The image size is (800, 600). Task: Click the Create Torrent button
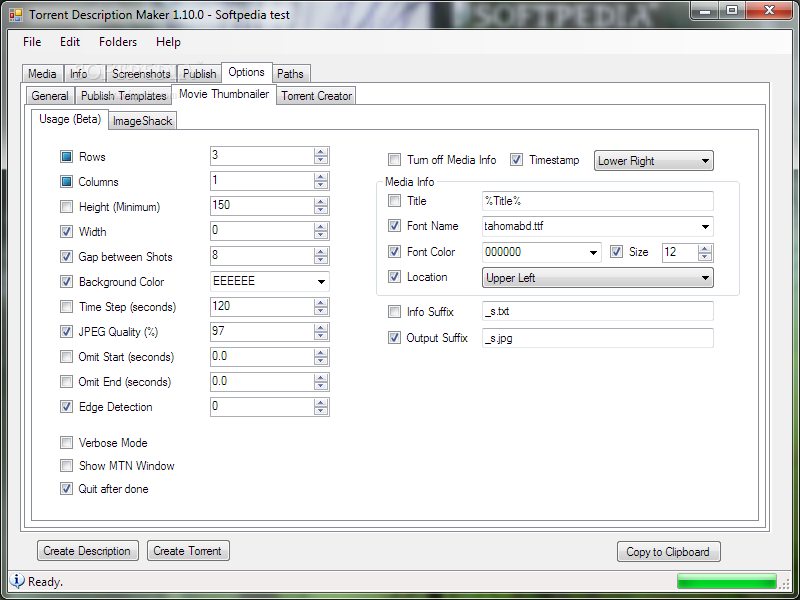[188, 551]
